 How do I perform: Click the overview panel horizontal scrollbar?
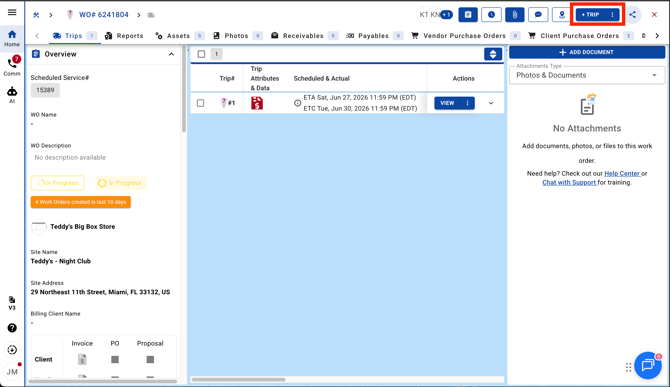pos(103,381)
